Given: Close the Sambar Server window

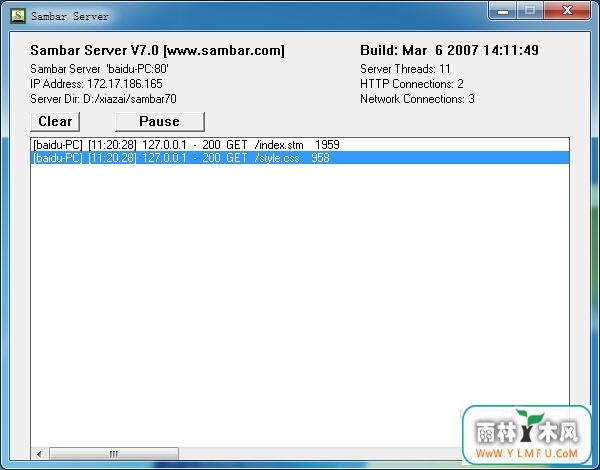Looking at the screenshot, I should [x=567, y=11].
